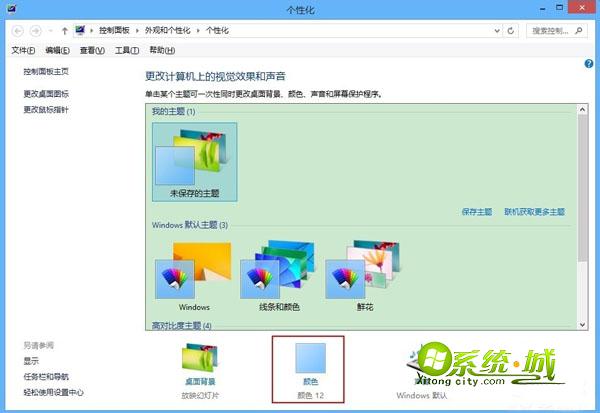
Task: Open the 文件(F) menu
Action: [23, 50]
